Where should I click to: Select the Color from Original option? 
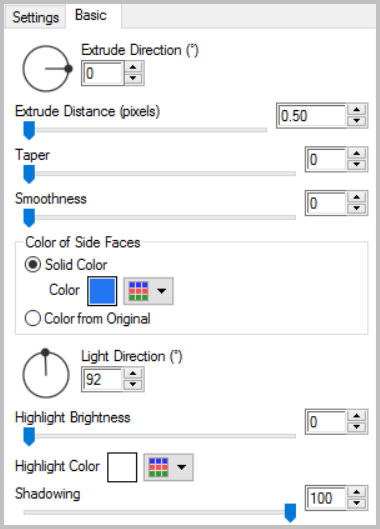click(88, 318)
